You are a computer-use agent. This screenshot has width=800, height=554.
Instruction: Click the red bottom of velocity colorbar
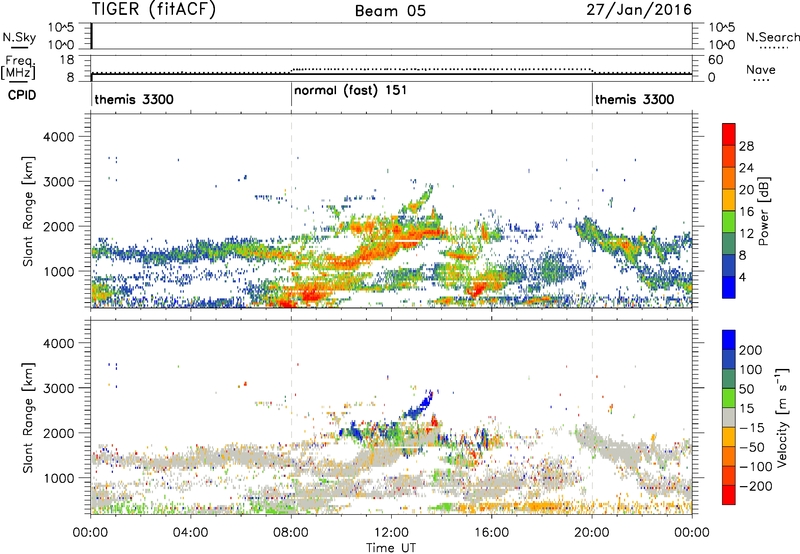point(729,495)
